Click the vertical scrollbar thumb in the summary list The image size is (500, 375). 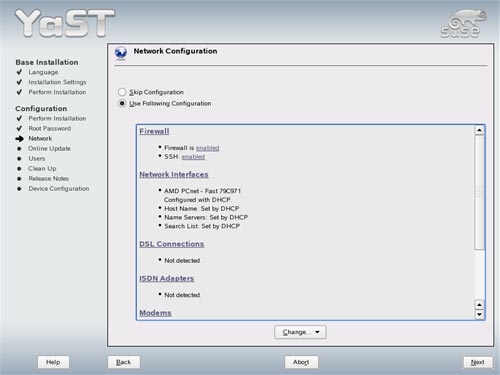tap(479, 192)
